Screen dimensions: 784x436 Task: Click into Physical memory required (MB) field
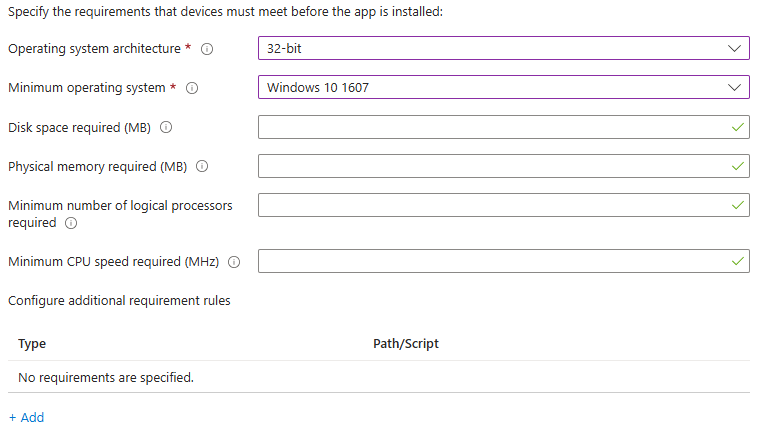pos(504,166)
